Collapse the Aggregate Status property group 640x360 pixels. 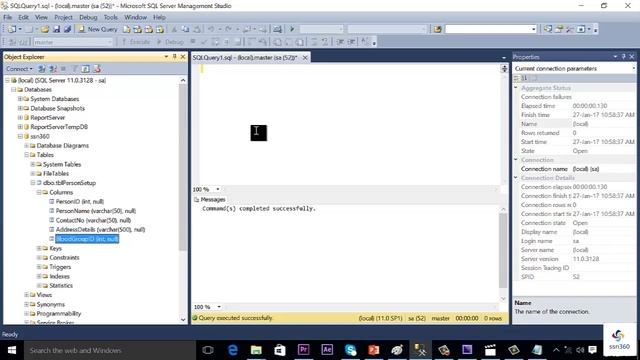coord(516,88)
